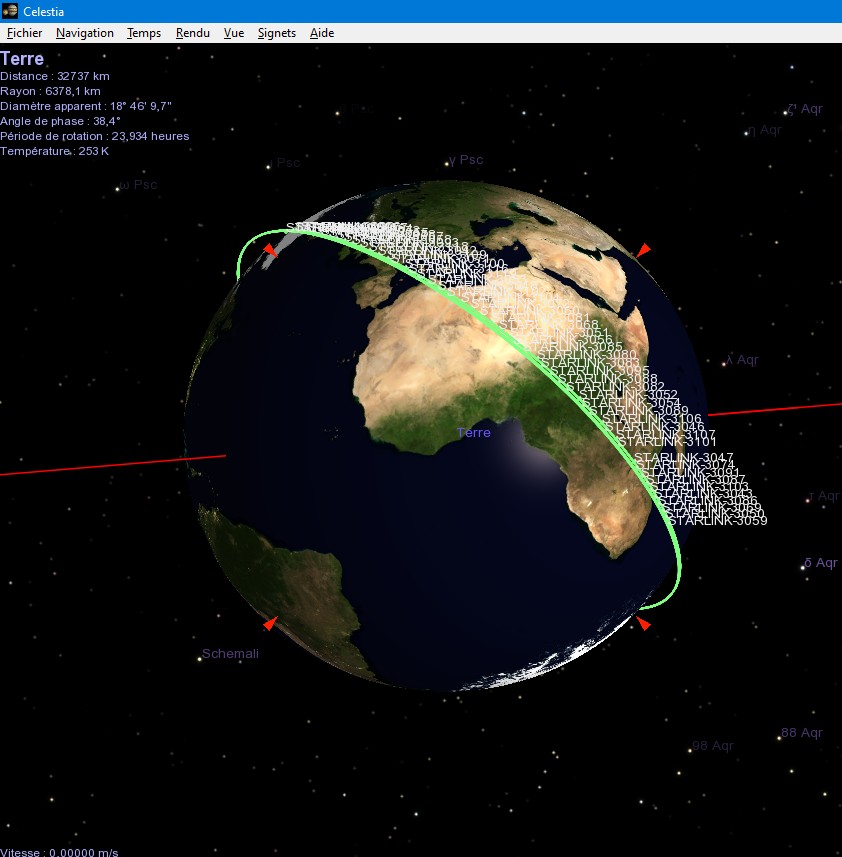This screenshot has height=857, width=842.
Task: Open the Fichier menu
Action: pyautogui.click(x=24, y=33)
